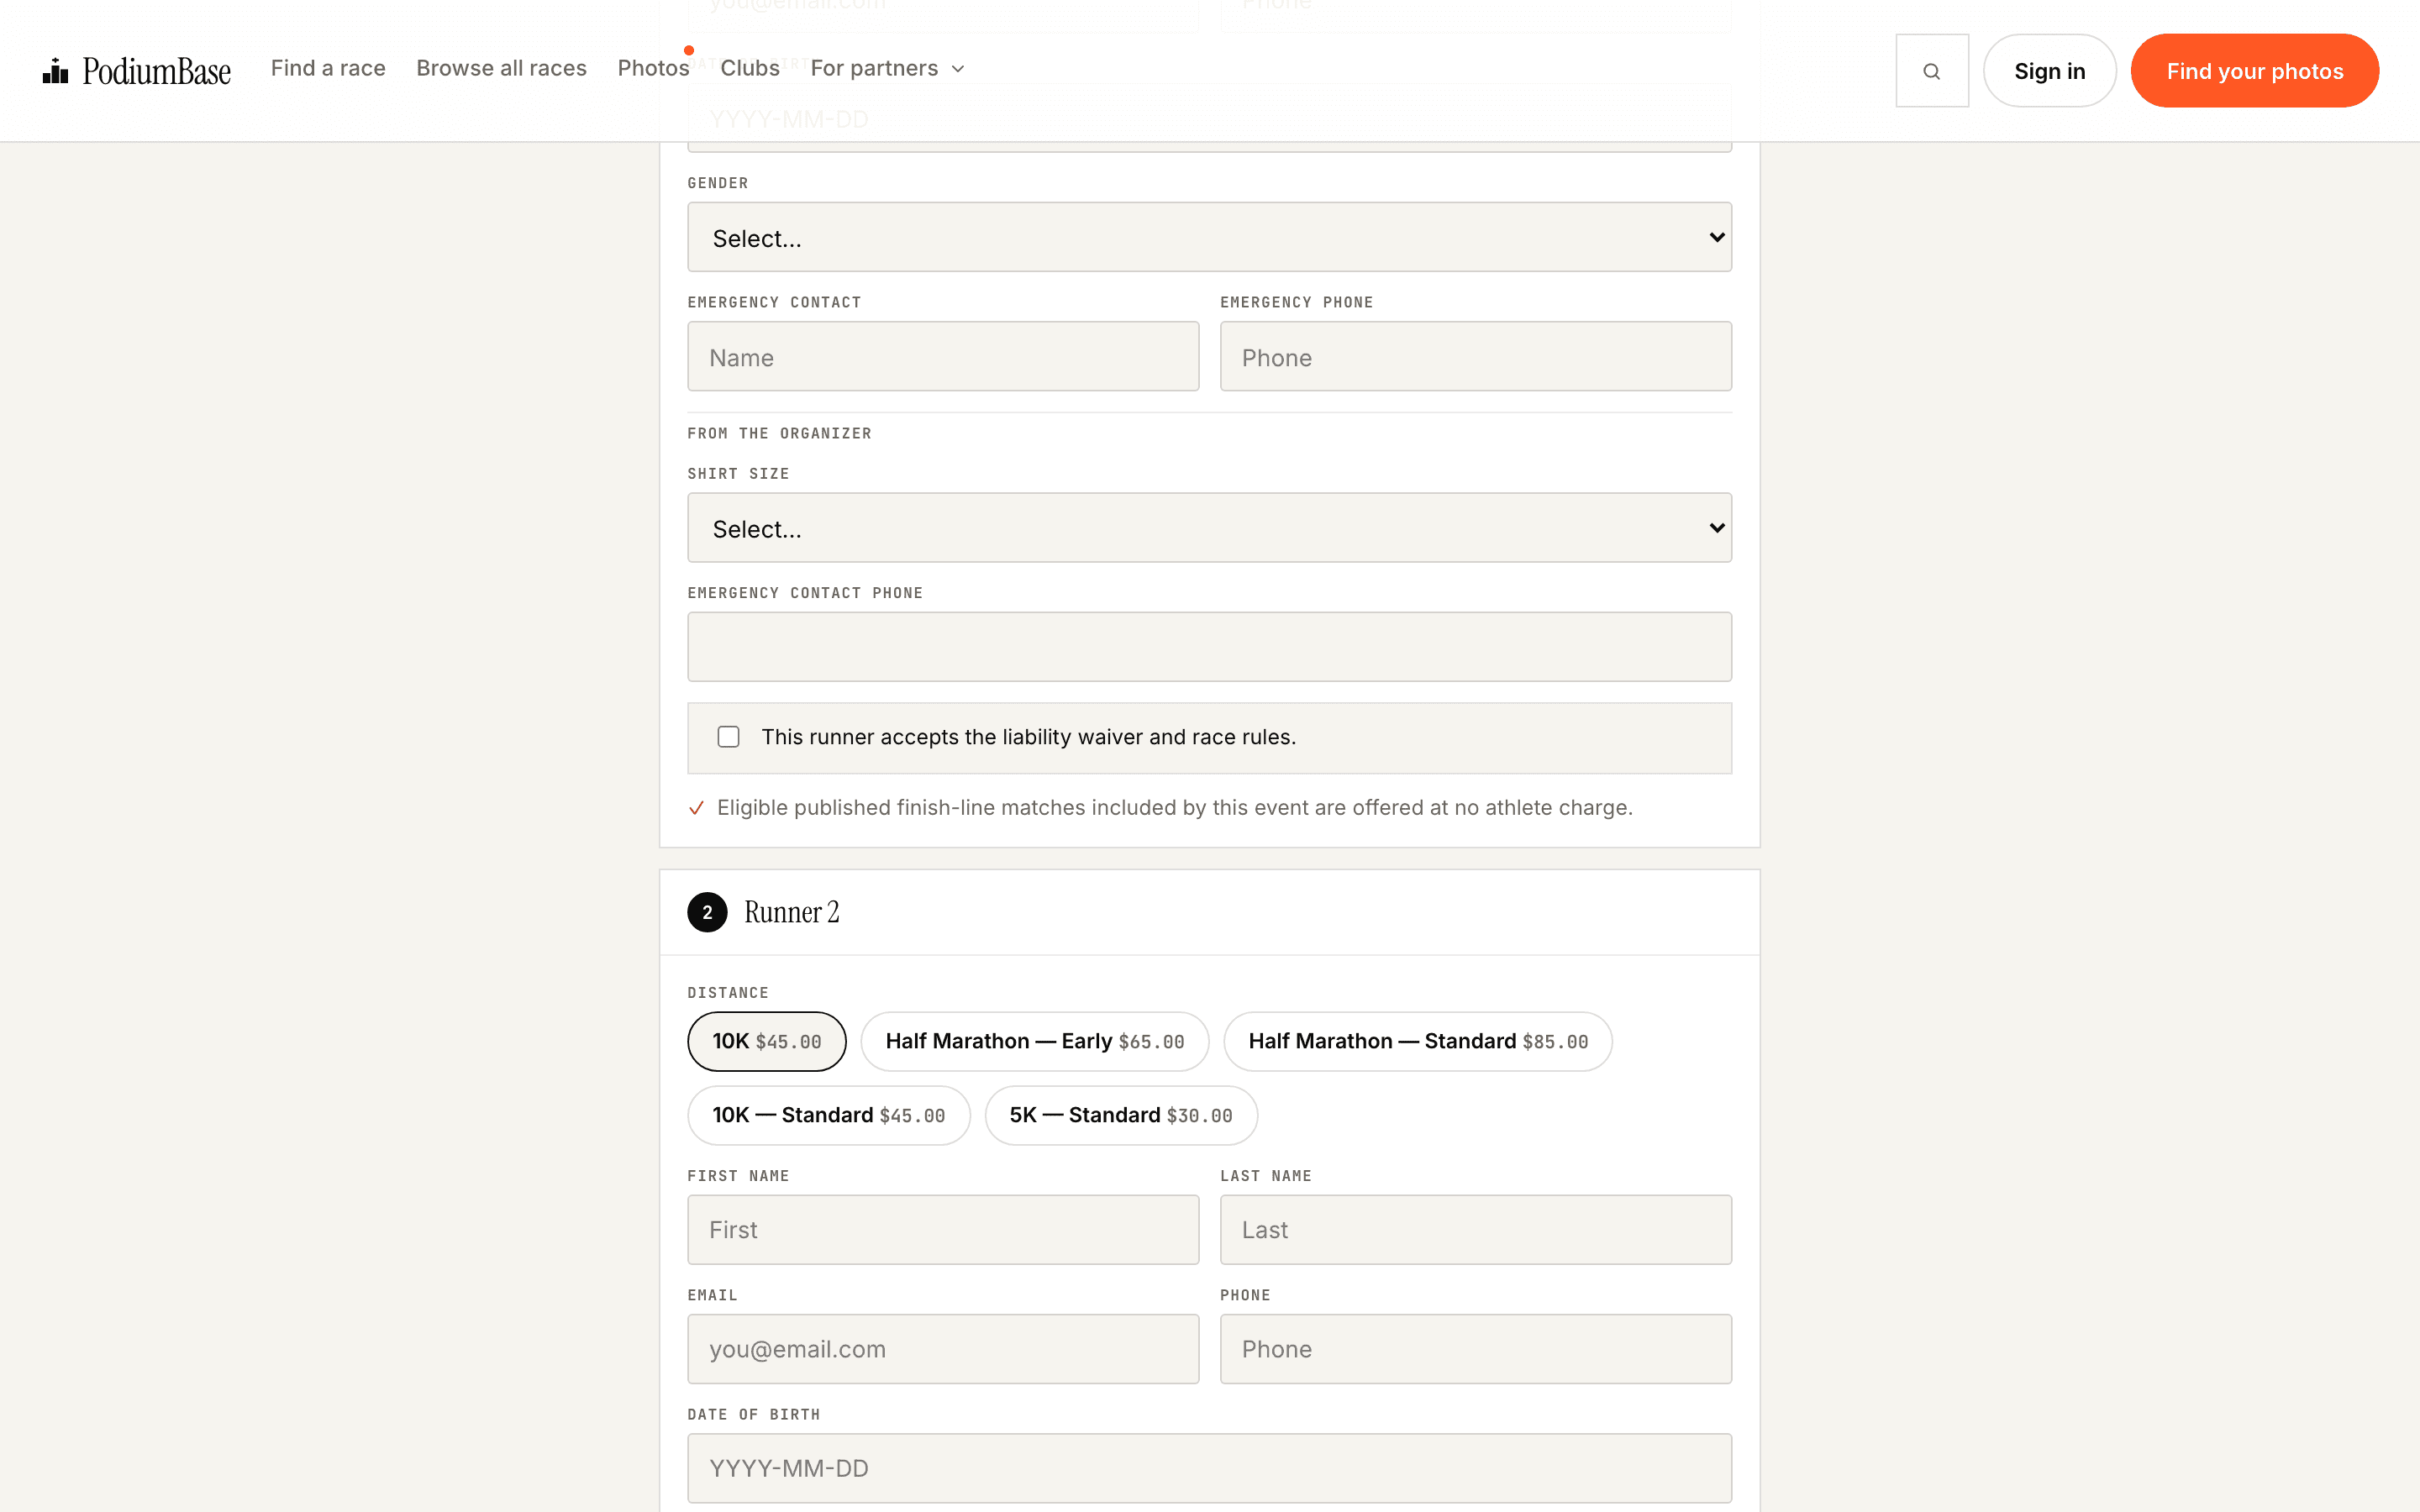Image resolution: width=2420 pixels, height=1512 pixels.
Task: Click the 'DISTANCE' label
Action: 727,993
